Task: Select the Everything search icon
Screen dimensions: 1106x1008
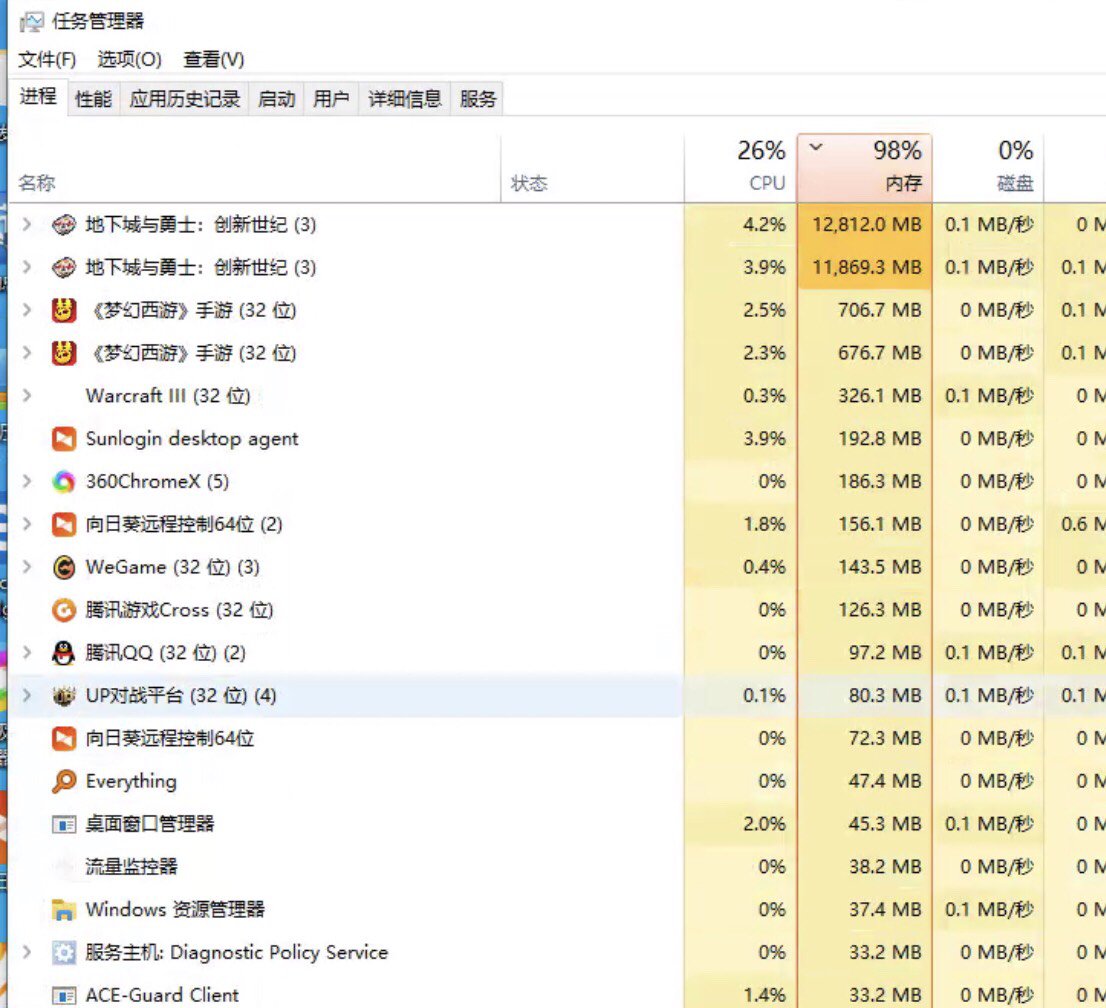Action: (63, 782)
